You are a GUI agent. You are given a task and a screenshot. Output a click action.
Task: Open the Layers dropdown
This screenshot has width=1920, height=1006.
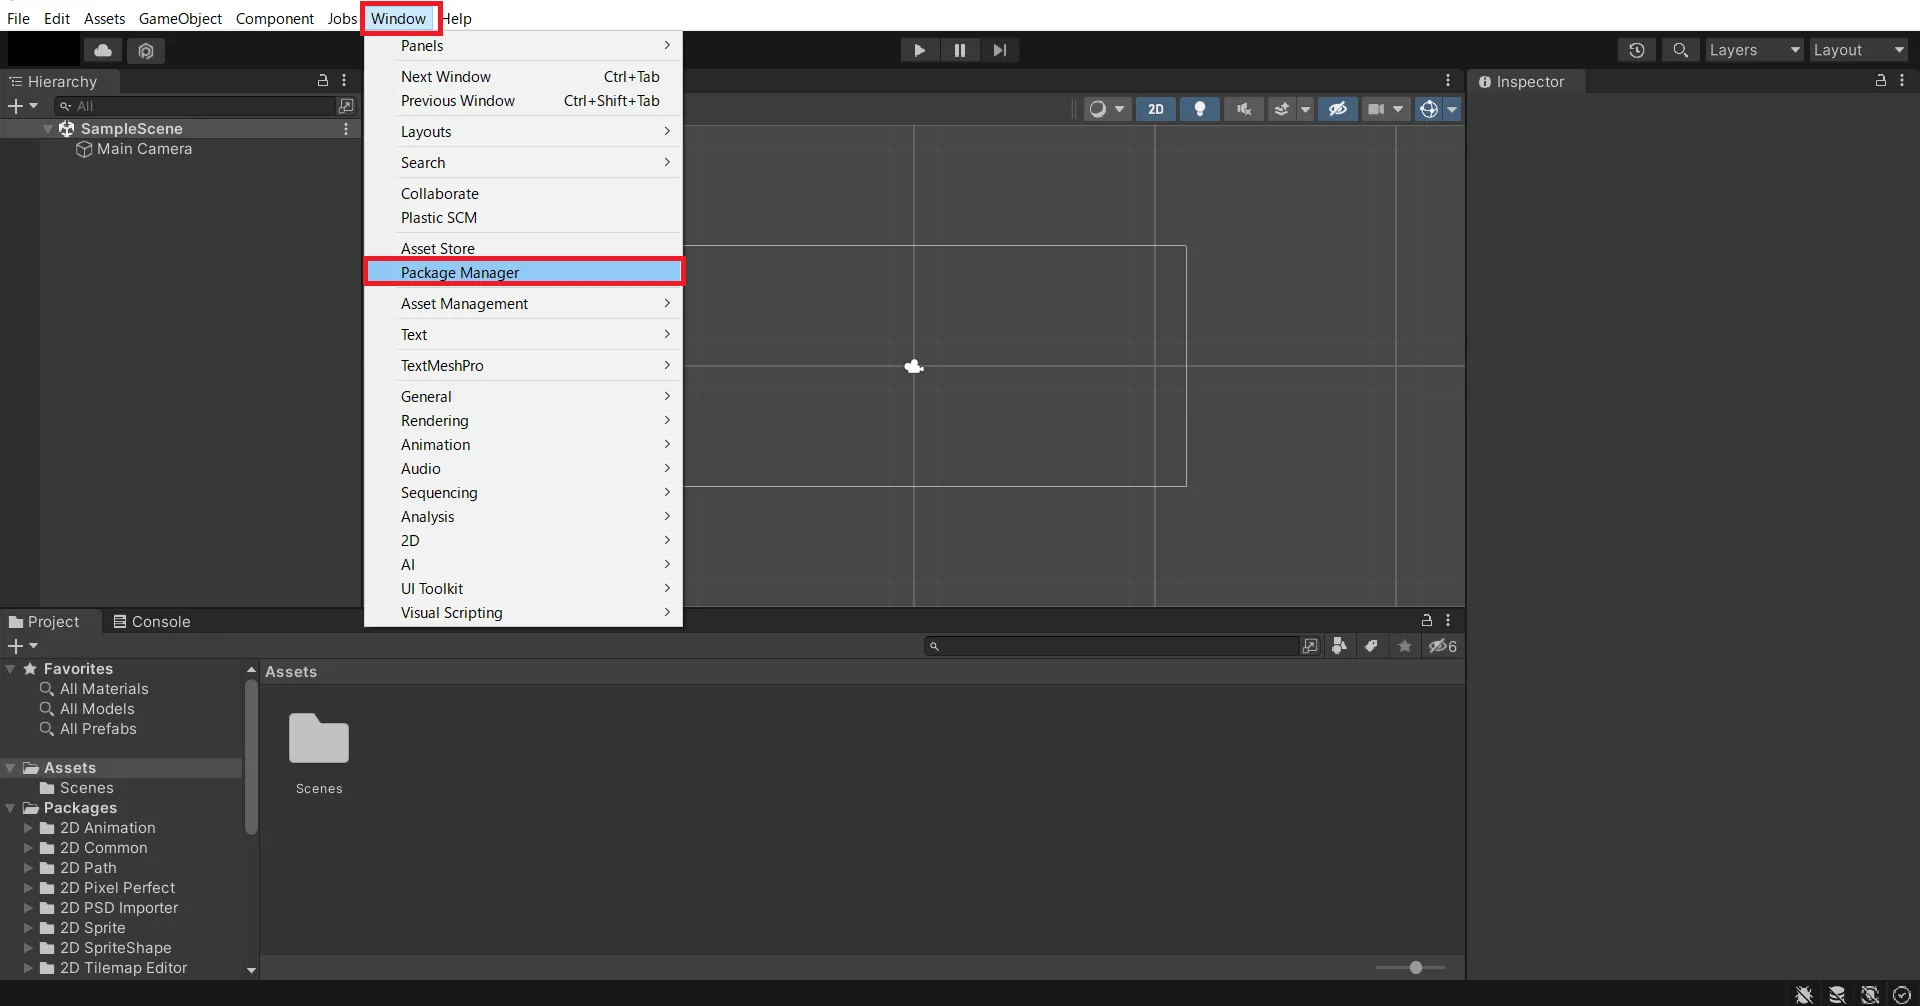pos(1754,50)
